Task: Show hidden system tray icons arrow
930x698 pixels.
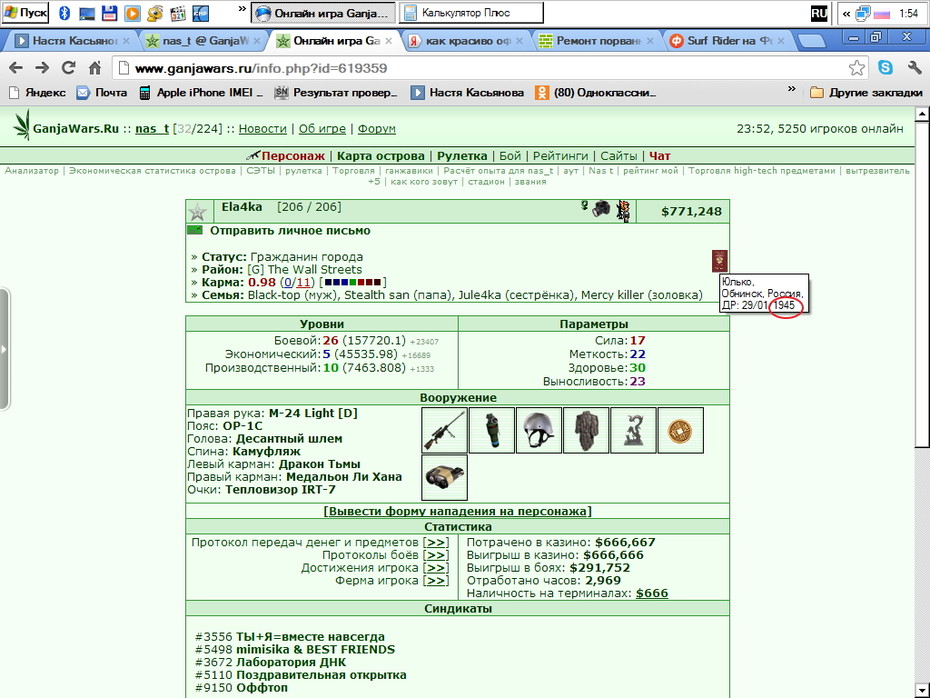Action: [x=846, y=13]
